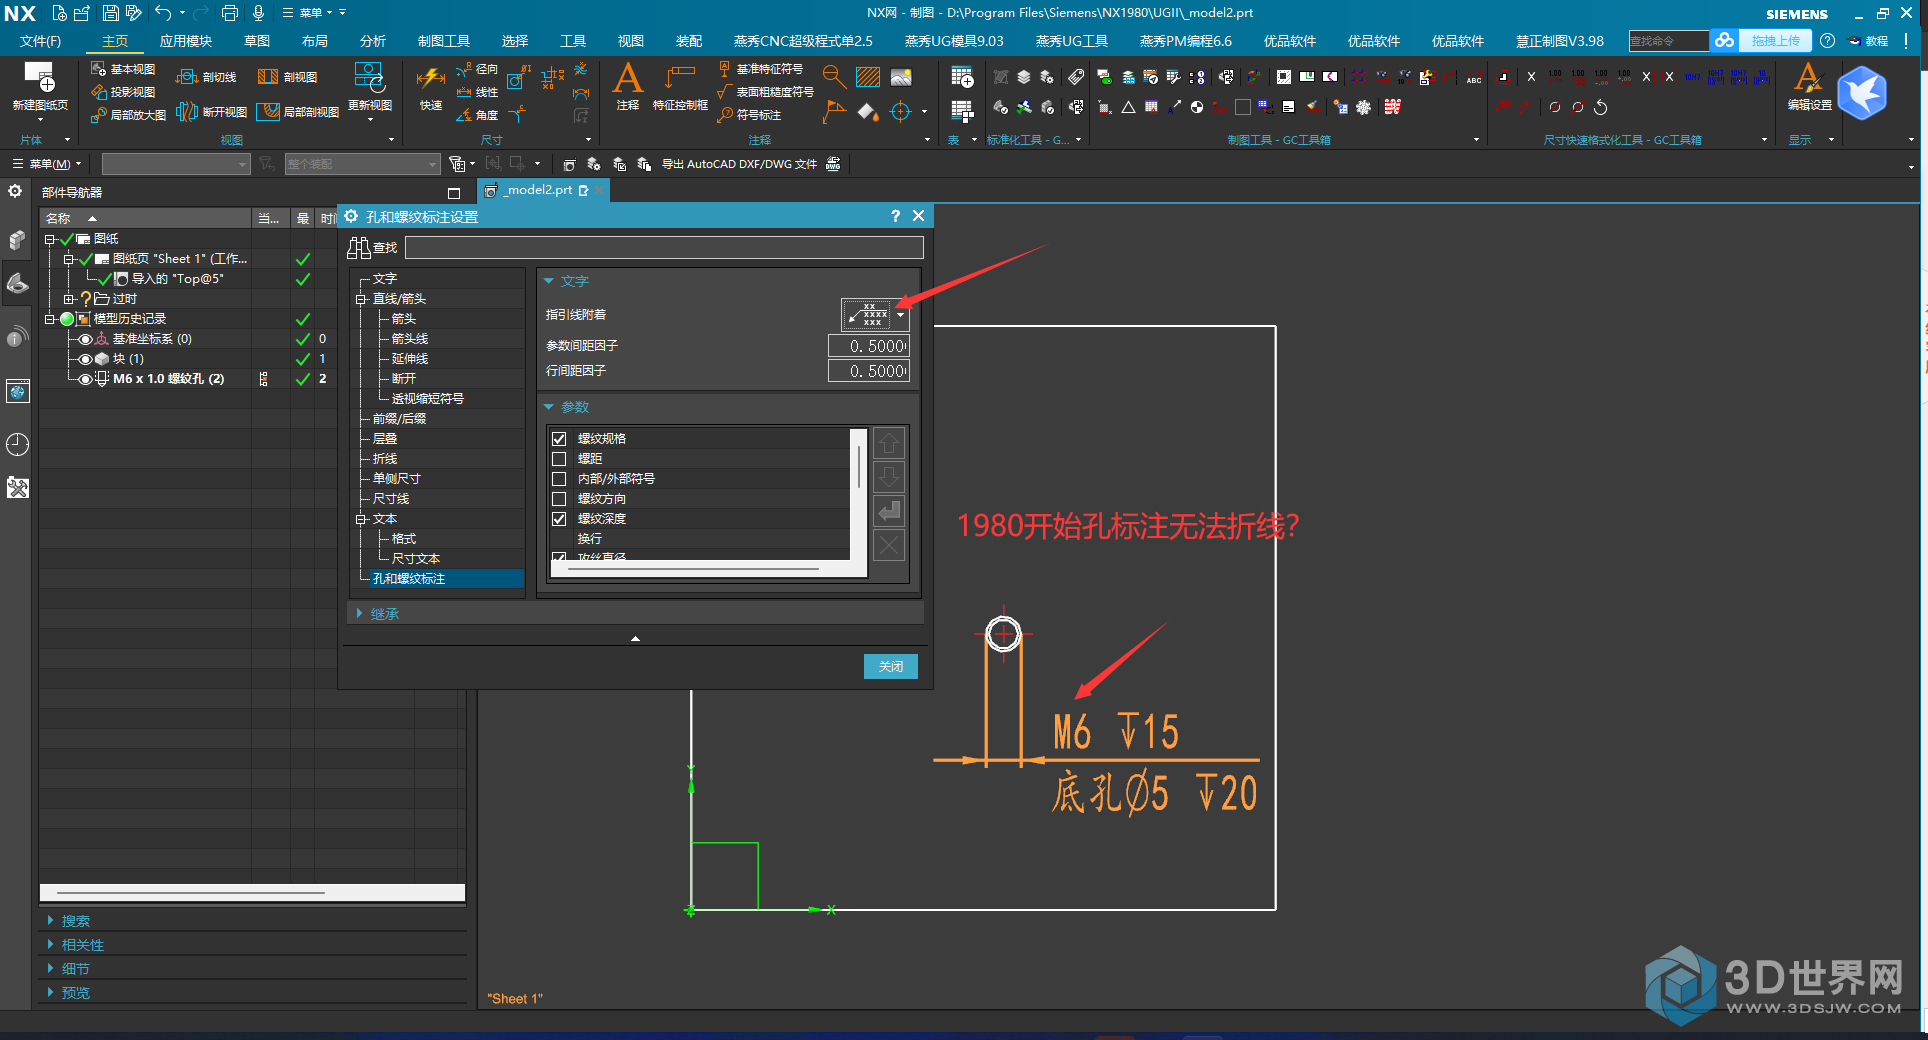Expand the 预览 panel in navigator

[51, 993]
